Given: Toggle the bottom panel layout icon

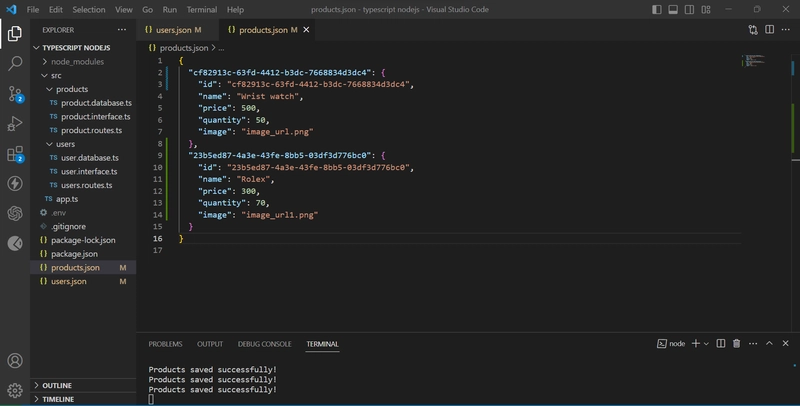Looking at the screenshot, I should pyautogui.click(x=673, y=9).
